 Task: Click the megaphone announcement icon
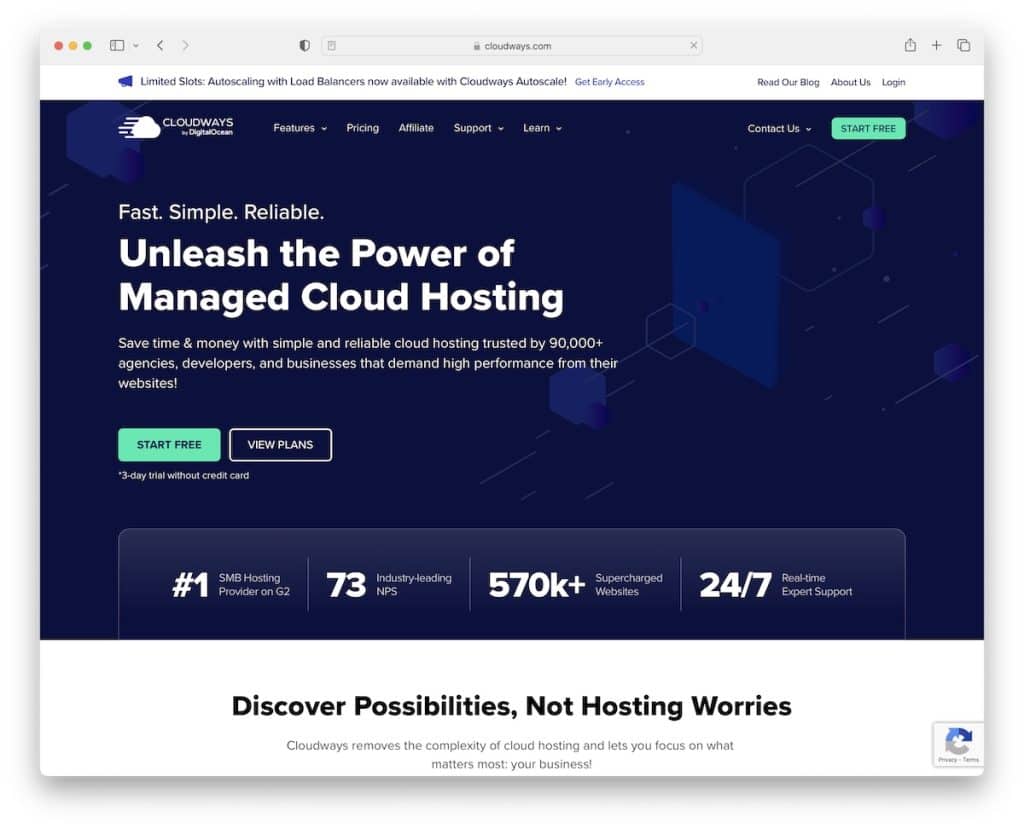[125, 81]
